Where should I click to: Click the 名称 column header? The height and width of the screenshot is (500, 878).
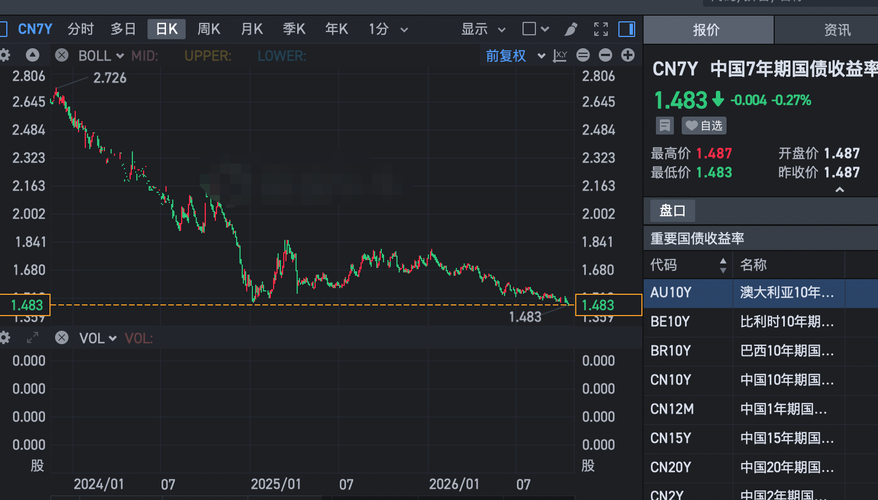753,265
